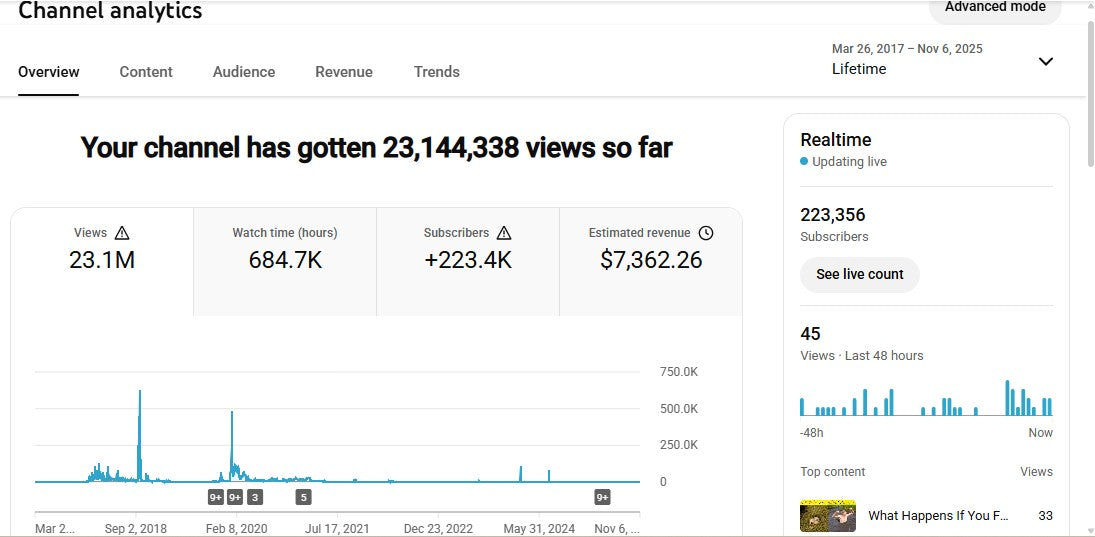The image size is (1095, 537).
Task: Click the chart marker labeled 3
Action: 255,497
